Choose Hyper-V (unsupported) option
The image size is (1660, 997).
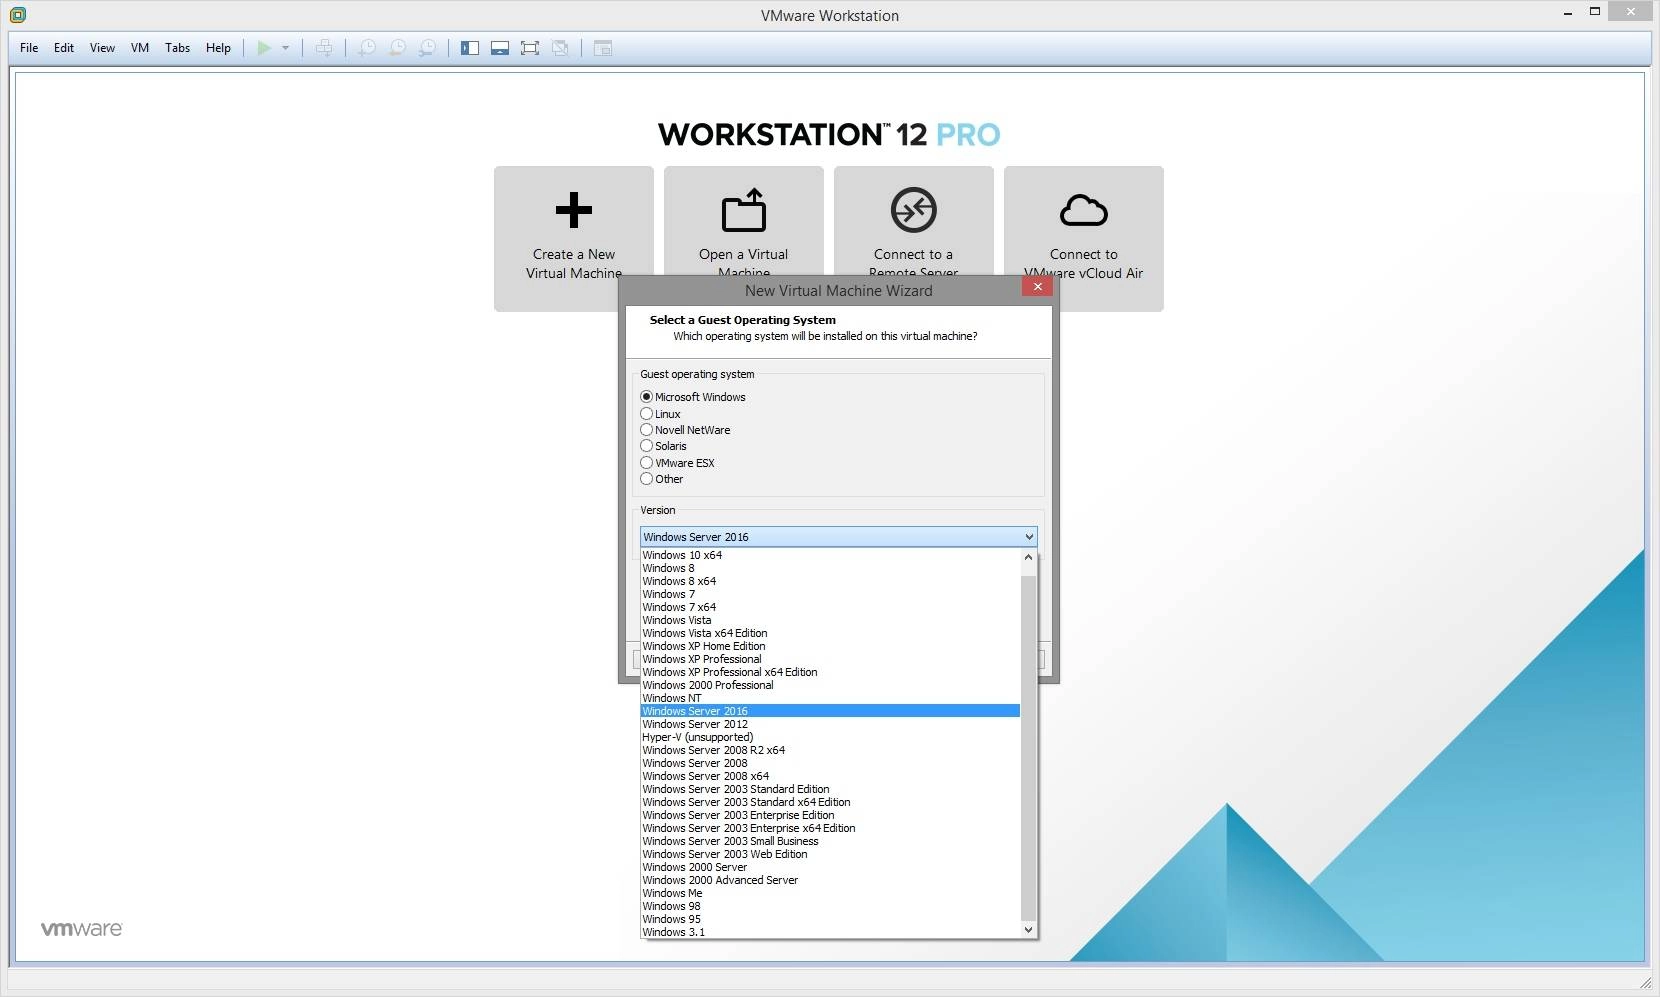click(x=830, y=737)
